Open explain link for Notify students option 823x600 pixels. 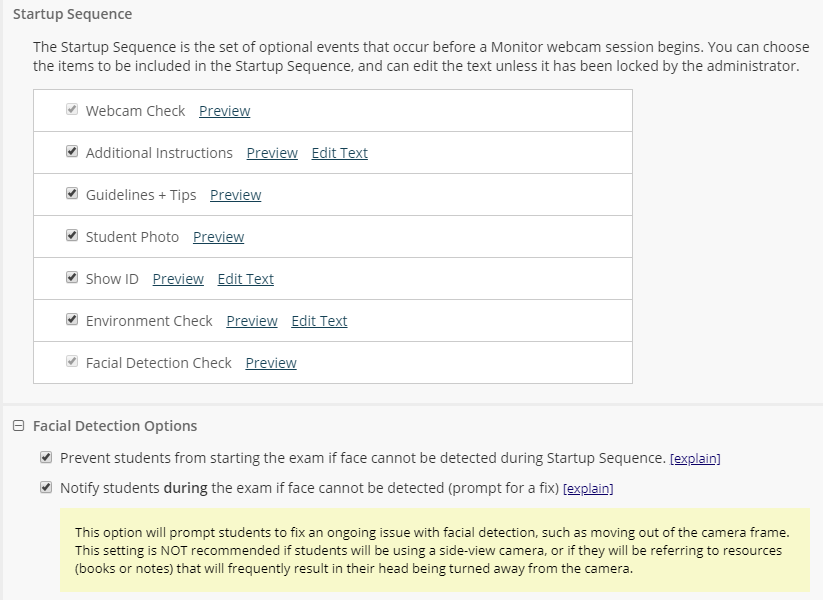click(588, 488)
